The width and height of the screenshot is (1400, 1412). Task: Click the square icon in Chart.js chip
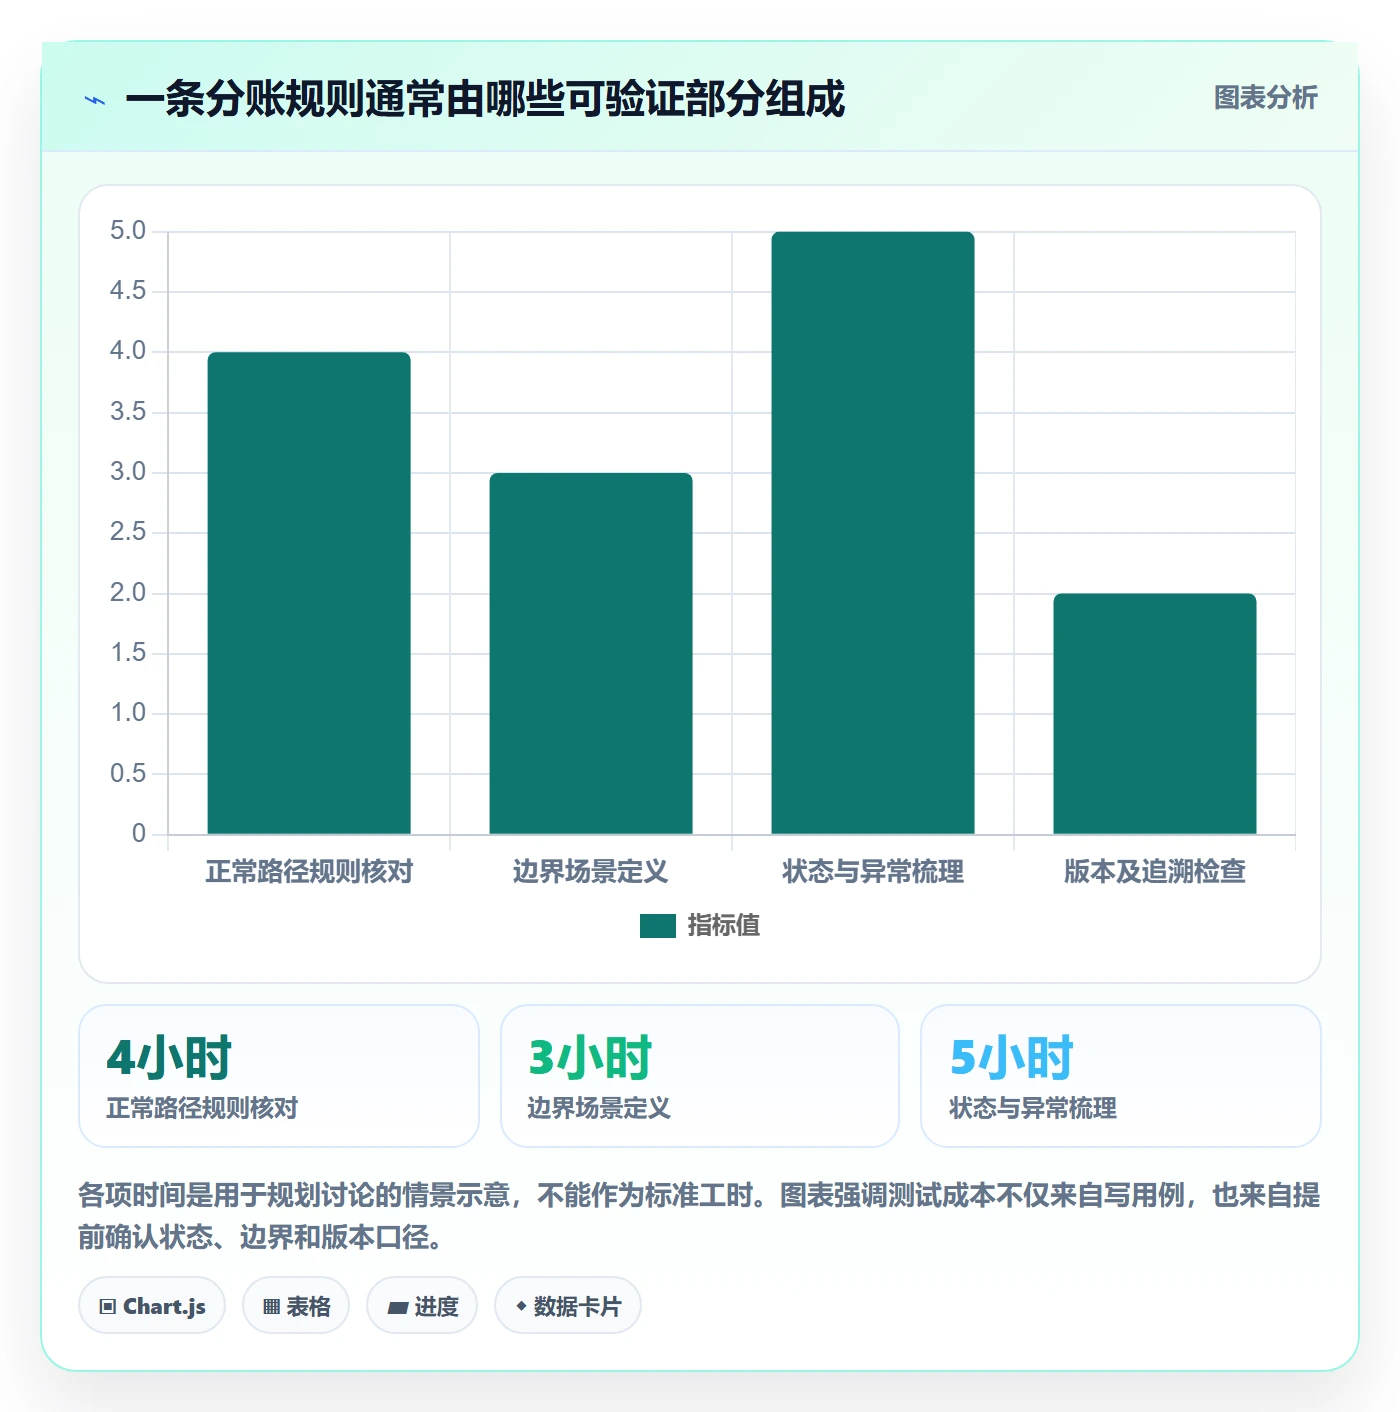(108, 1306)
